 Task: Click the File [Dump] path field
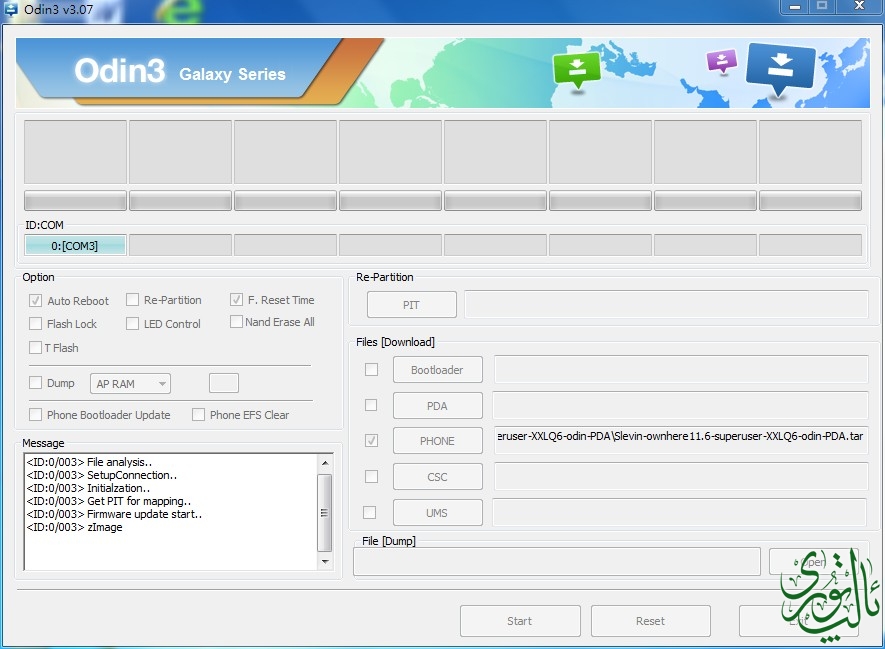point(557,562)
